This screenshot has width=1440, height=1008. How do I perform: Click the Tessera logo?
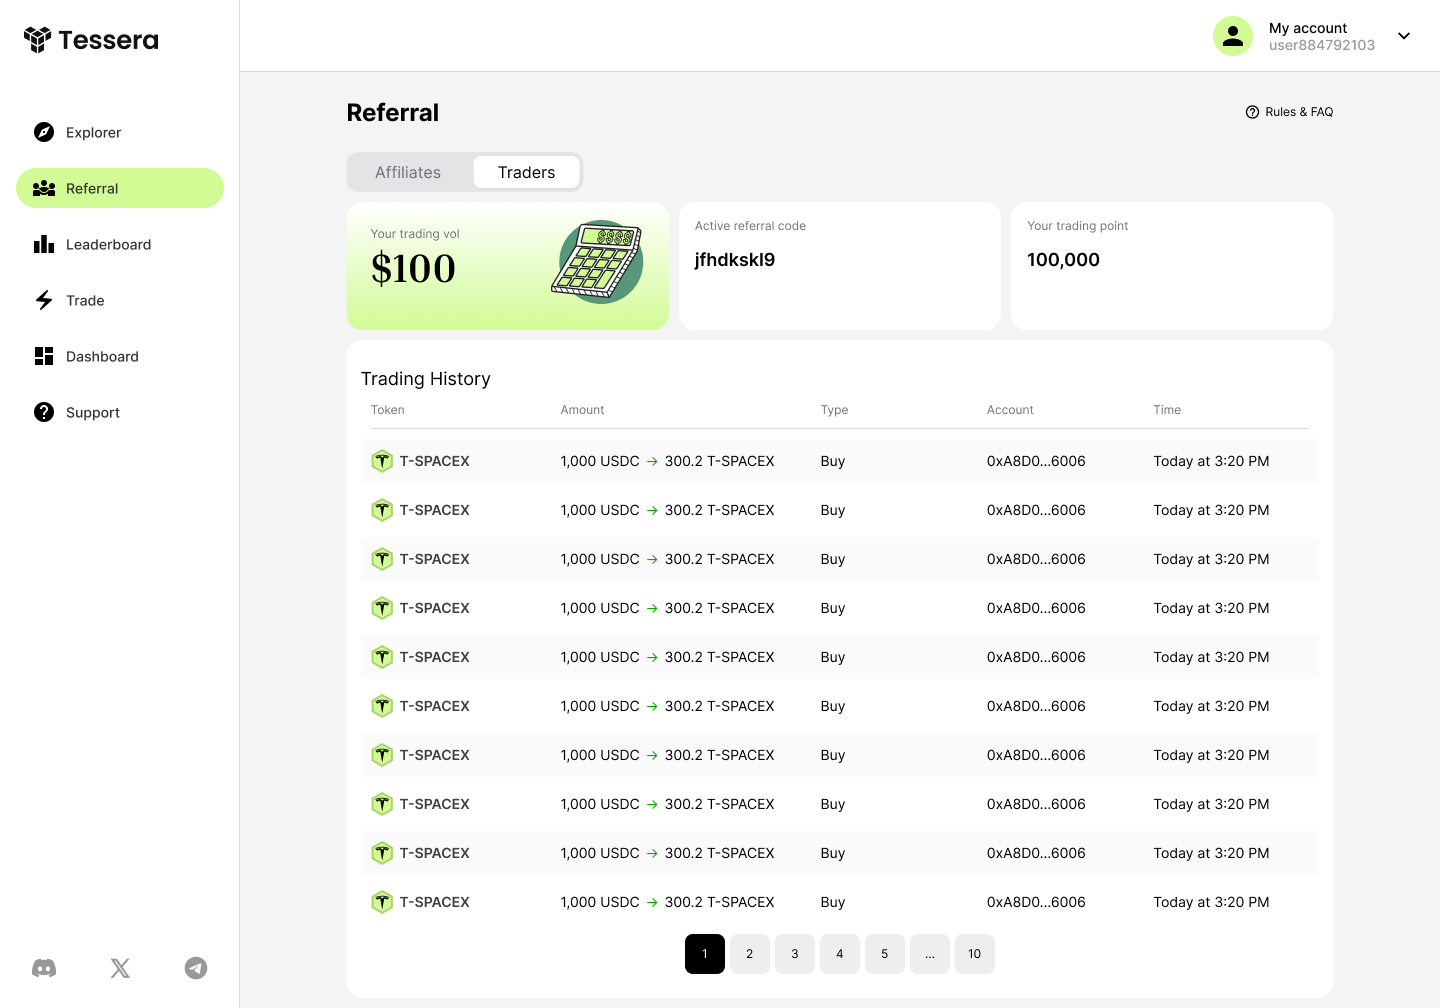coord(91,40)
